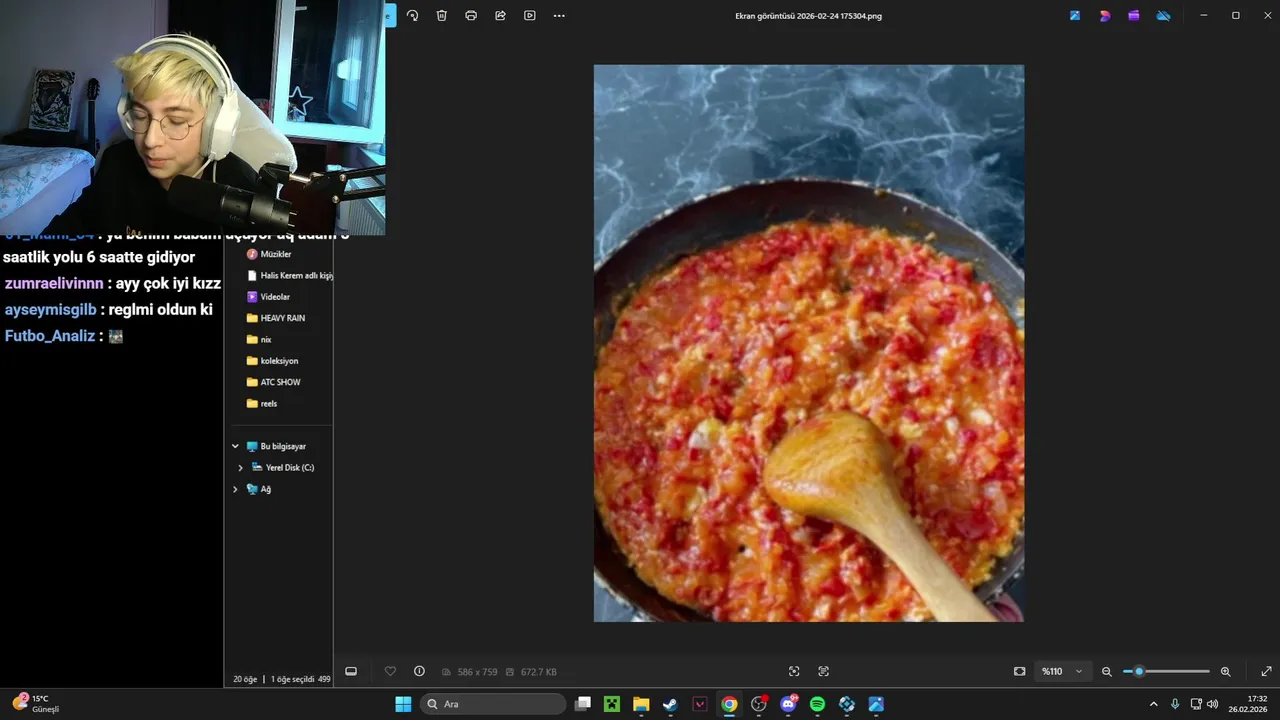The height and width of the screenshot is (720, 1280).
Task: Start slideshow from the toolbar
Action: pyautogui.click(x=530, y=16)
